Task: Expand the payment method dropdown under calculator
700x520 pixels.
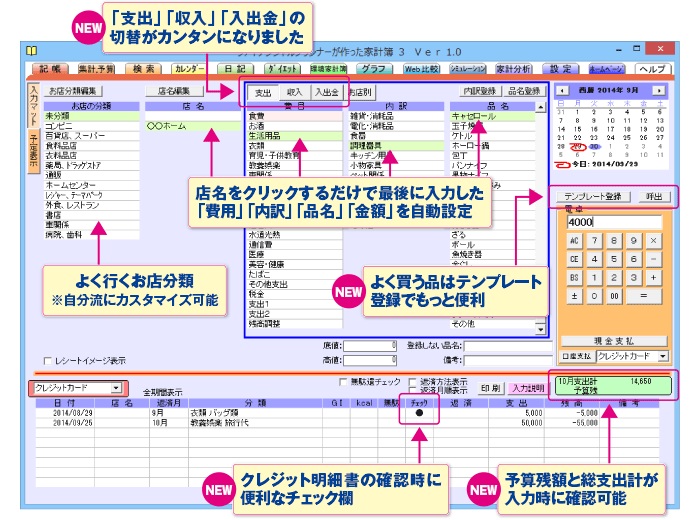Action: point(661,355)
